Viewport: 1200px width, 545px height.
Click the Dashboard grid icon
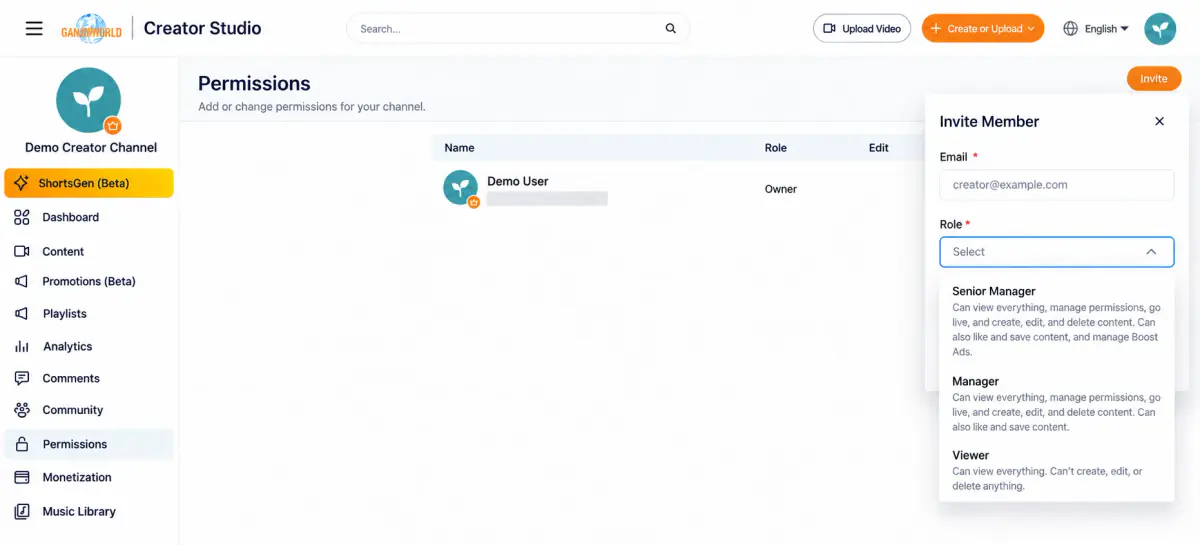pos(22,217)
